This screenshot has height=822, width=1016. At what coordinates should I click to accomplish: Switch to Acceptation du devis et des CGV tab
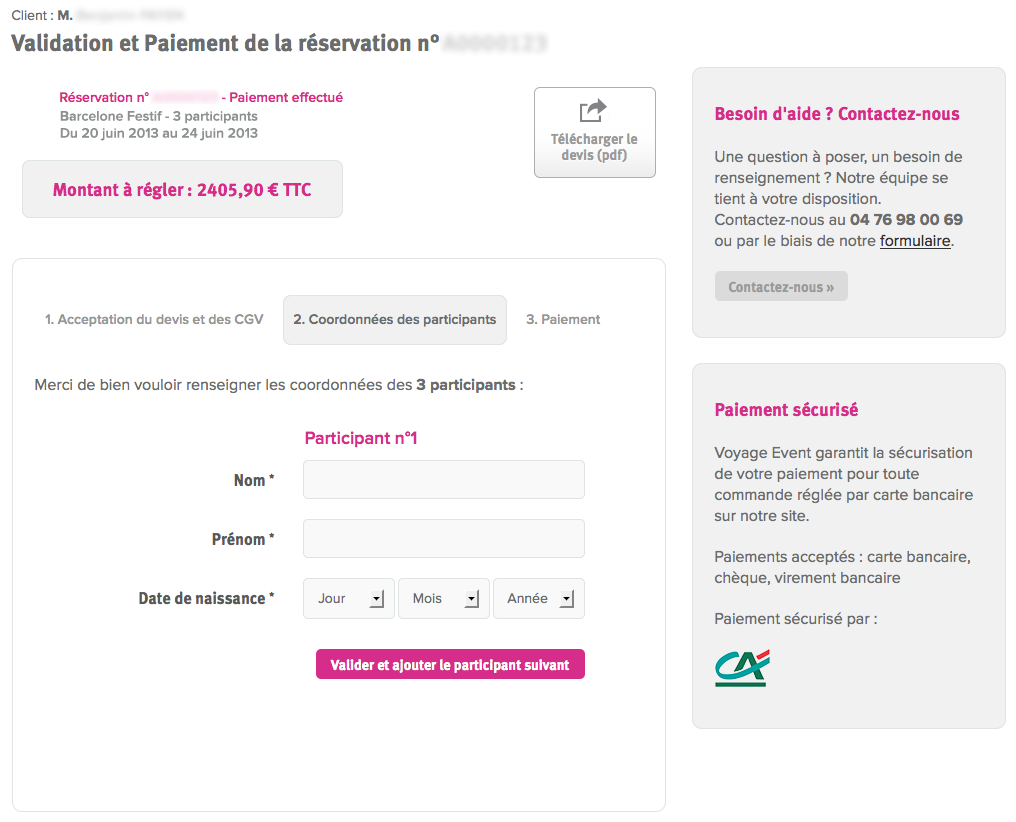click(154, 319)
